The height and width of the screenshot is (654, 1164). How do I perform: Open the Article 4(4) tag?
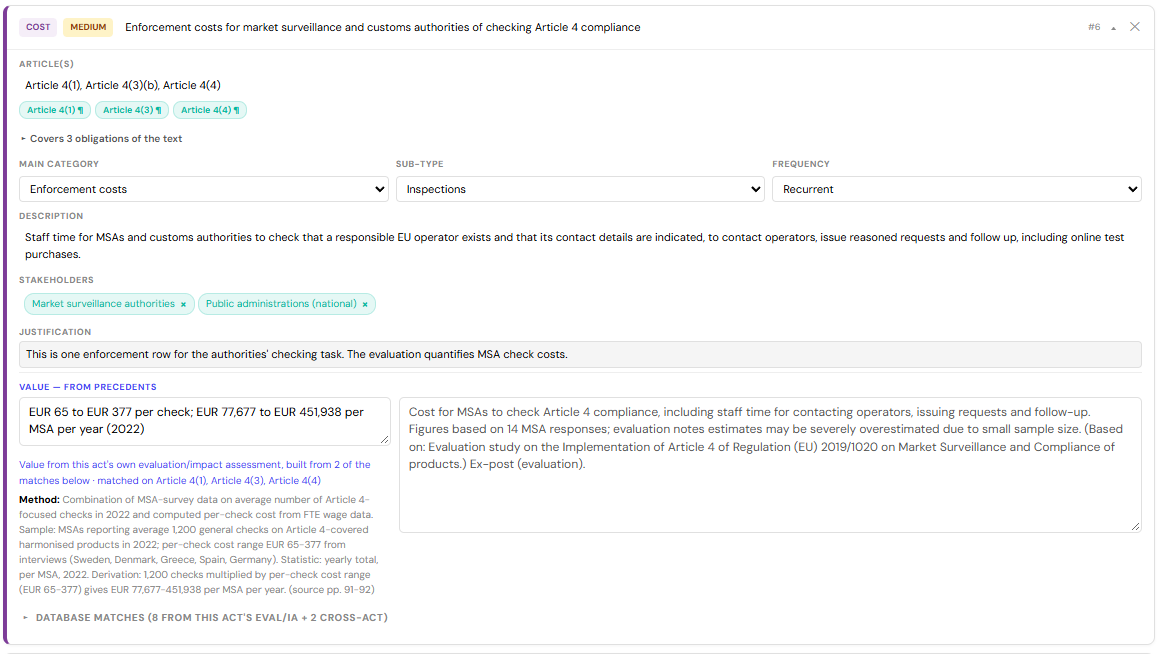210,110
